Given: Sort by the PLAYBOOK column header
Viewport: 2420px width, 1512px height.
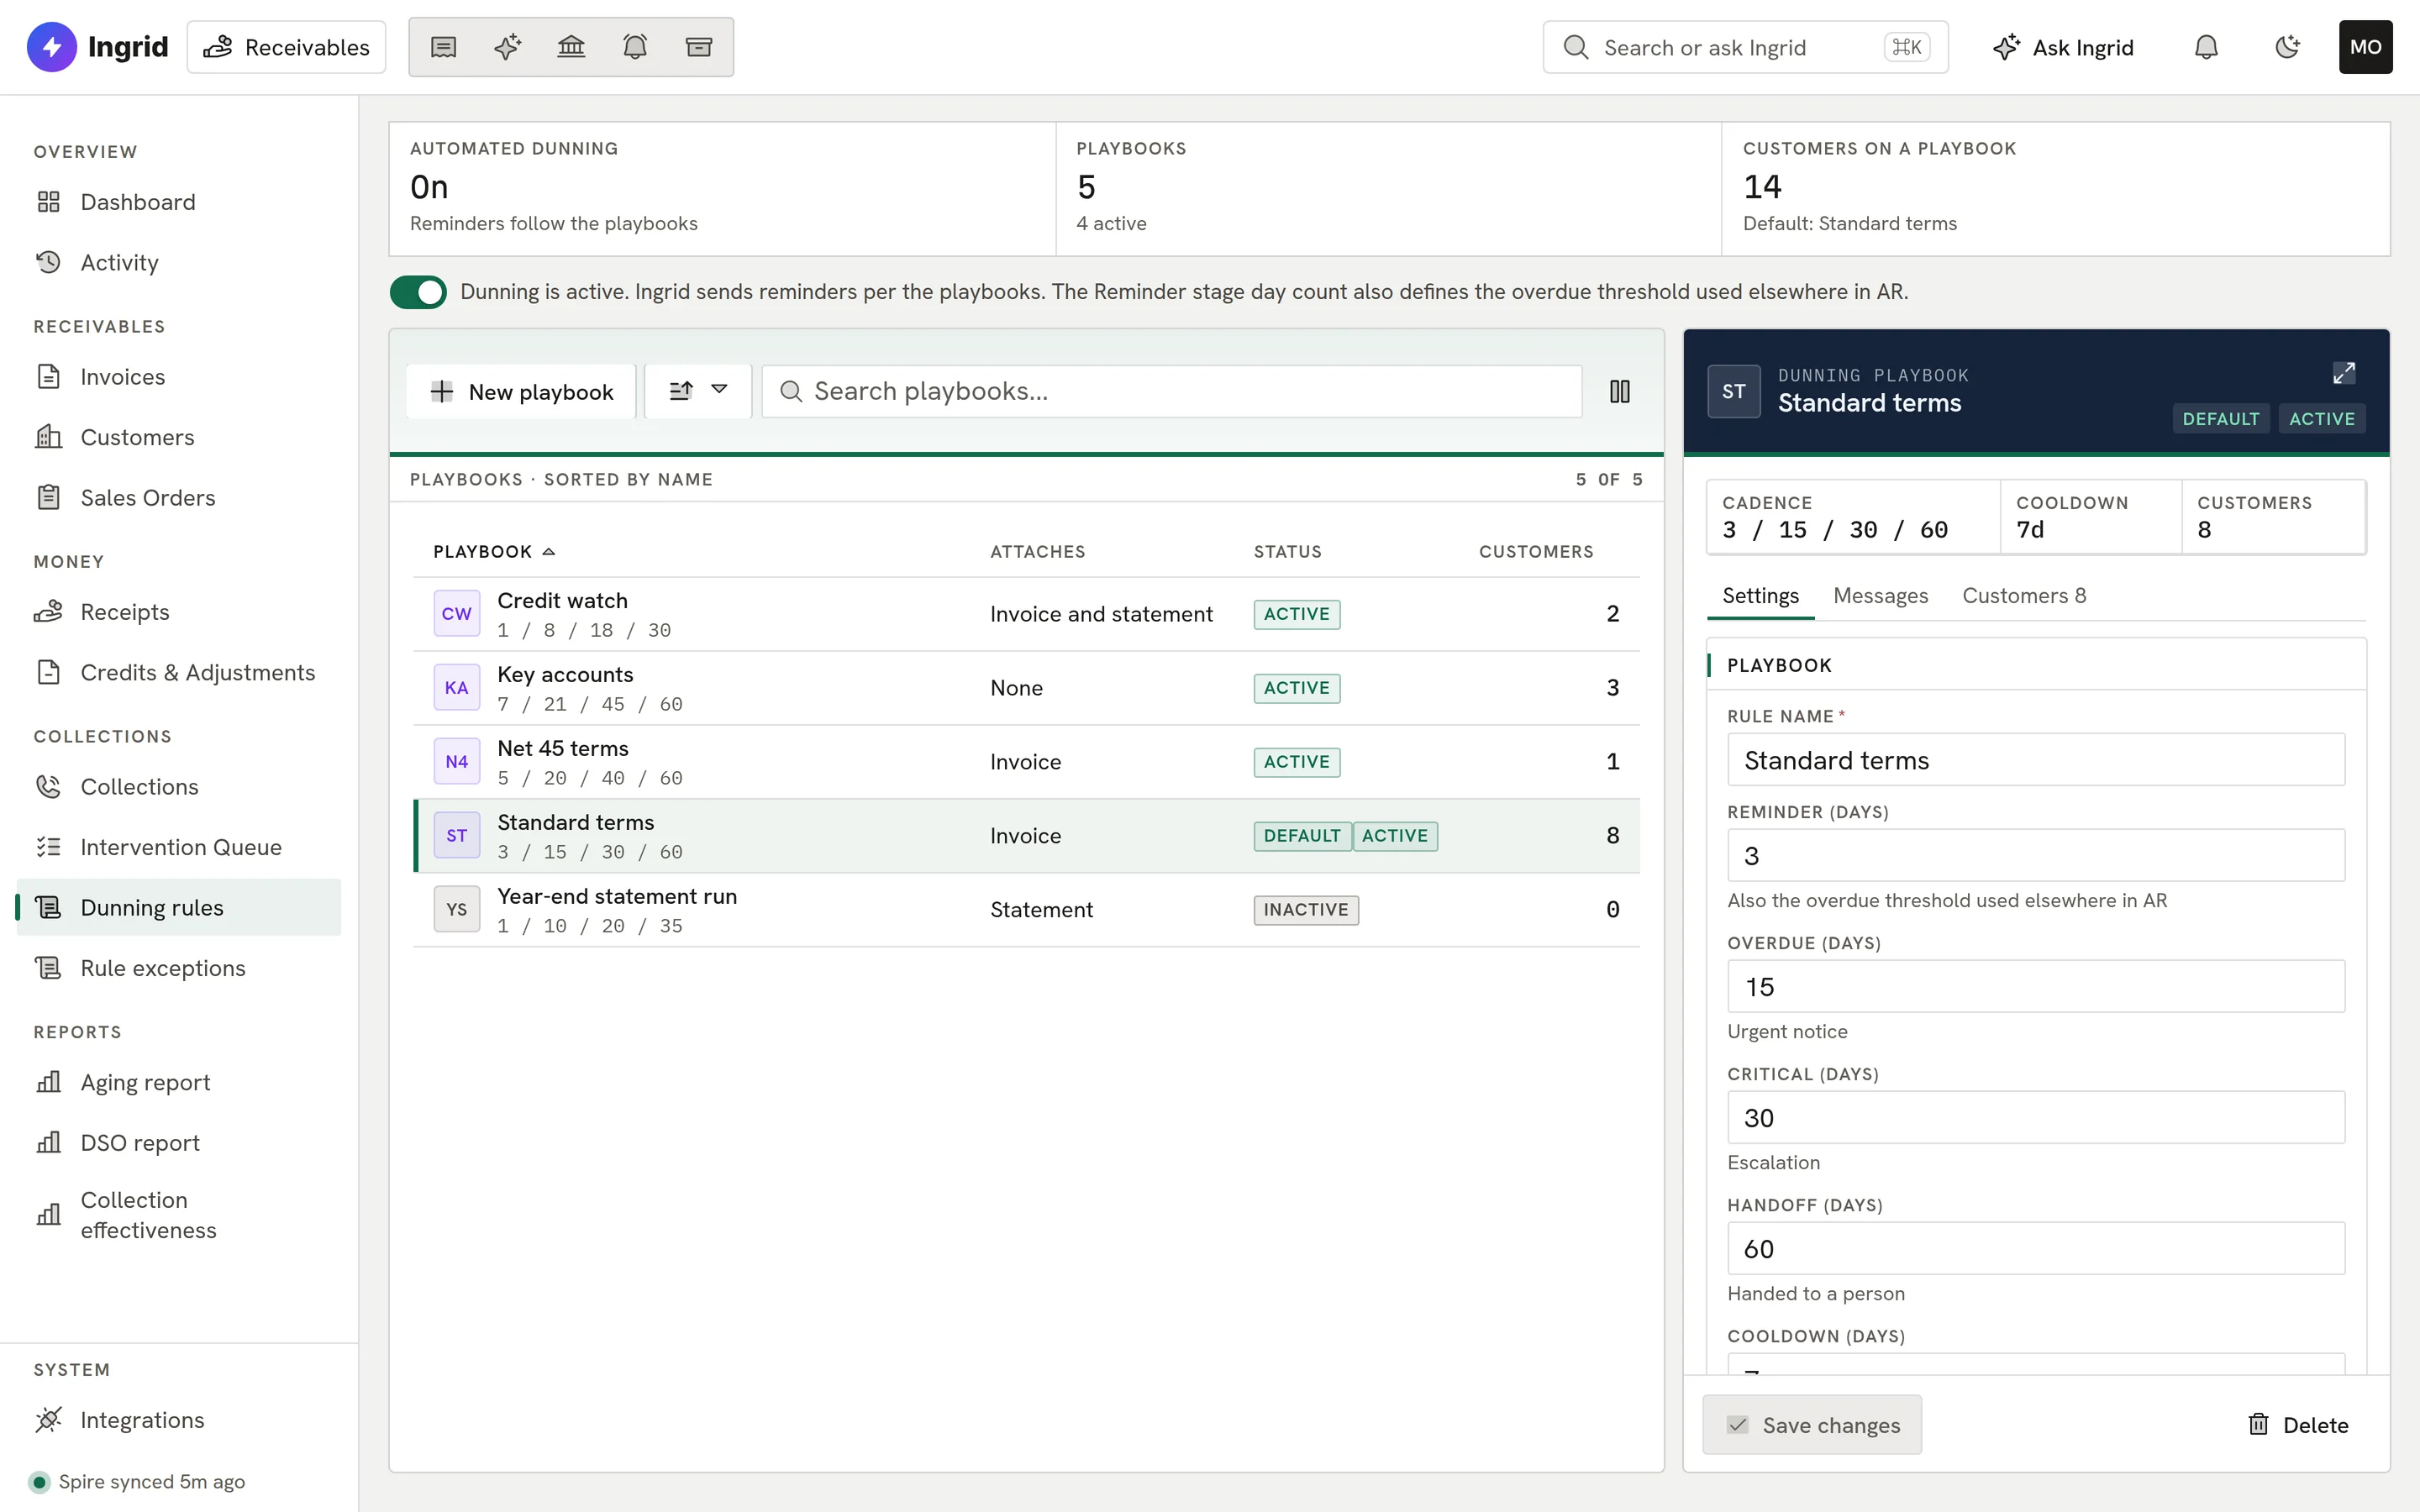Looking at the screenshot, I should [494, 551].
